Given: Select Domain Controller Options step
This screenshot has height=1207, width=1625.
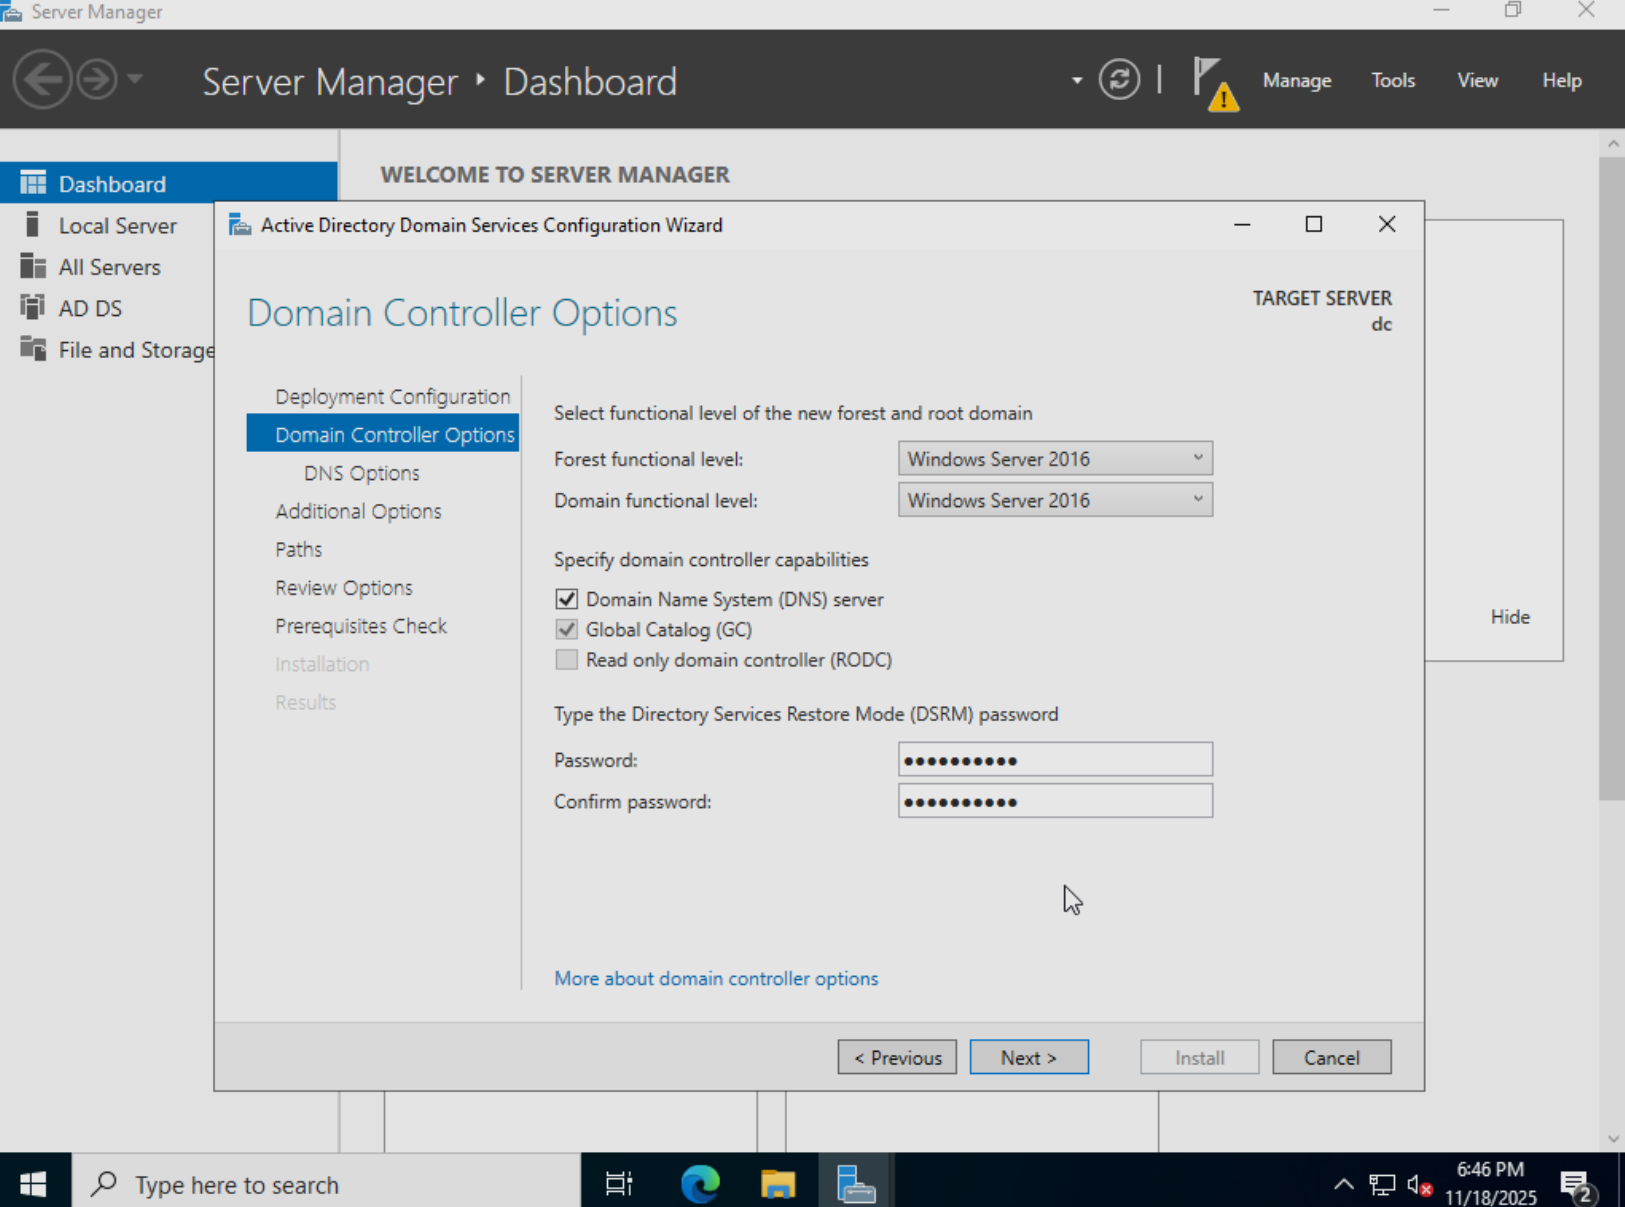Looking at the screenshot, I should point(383,434).
